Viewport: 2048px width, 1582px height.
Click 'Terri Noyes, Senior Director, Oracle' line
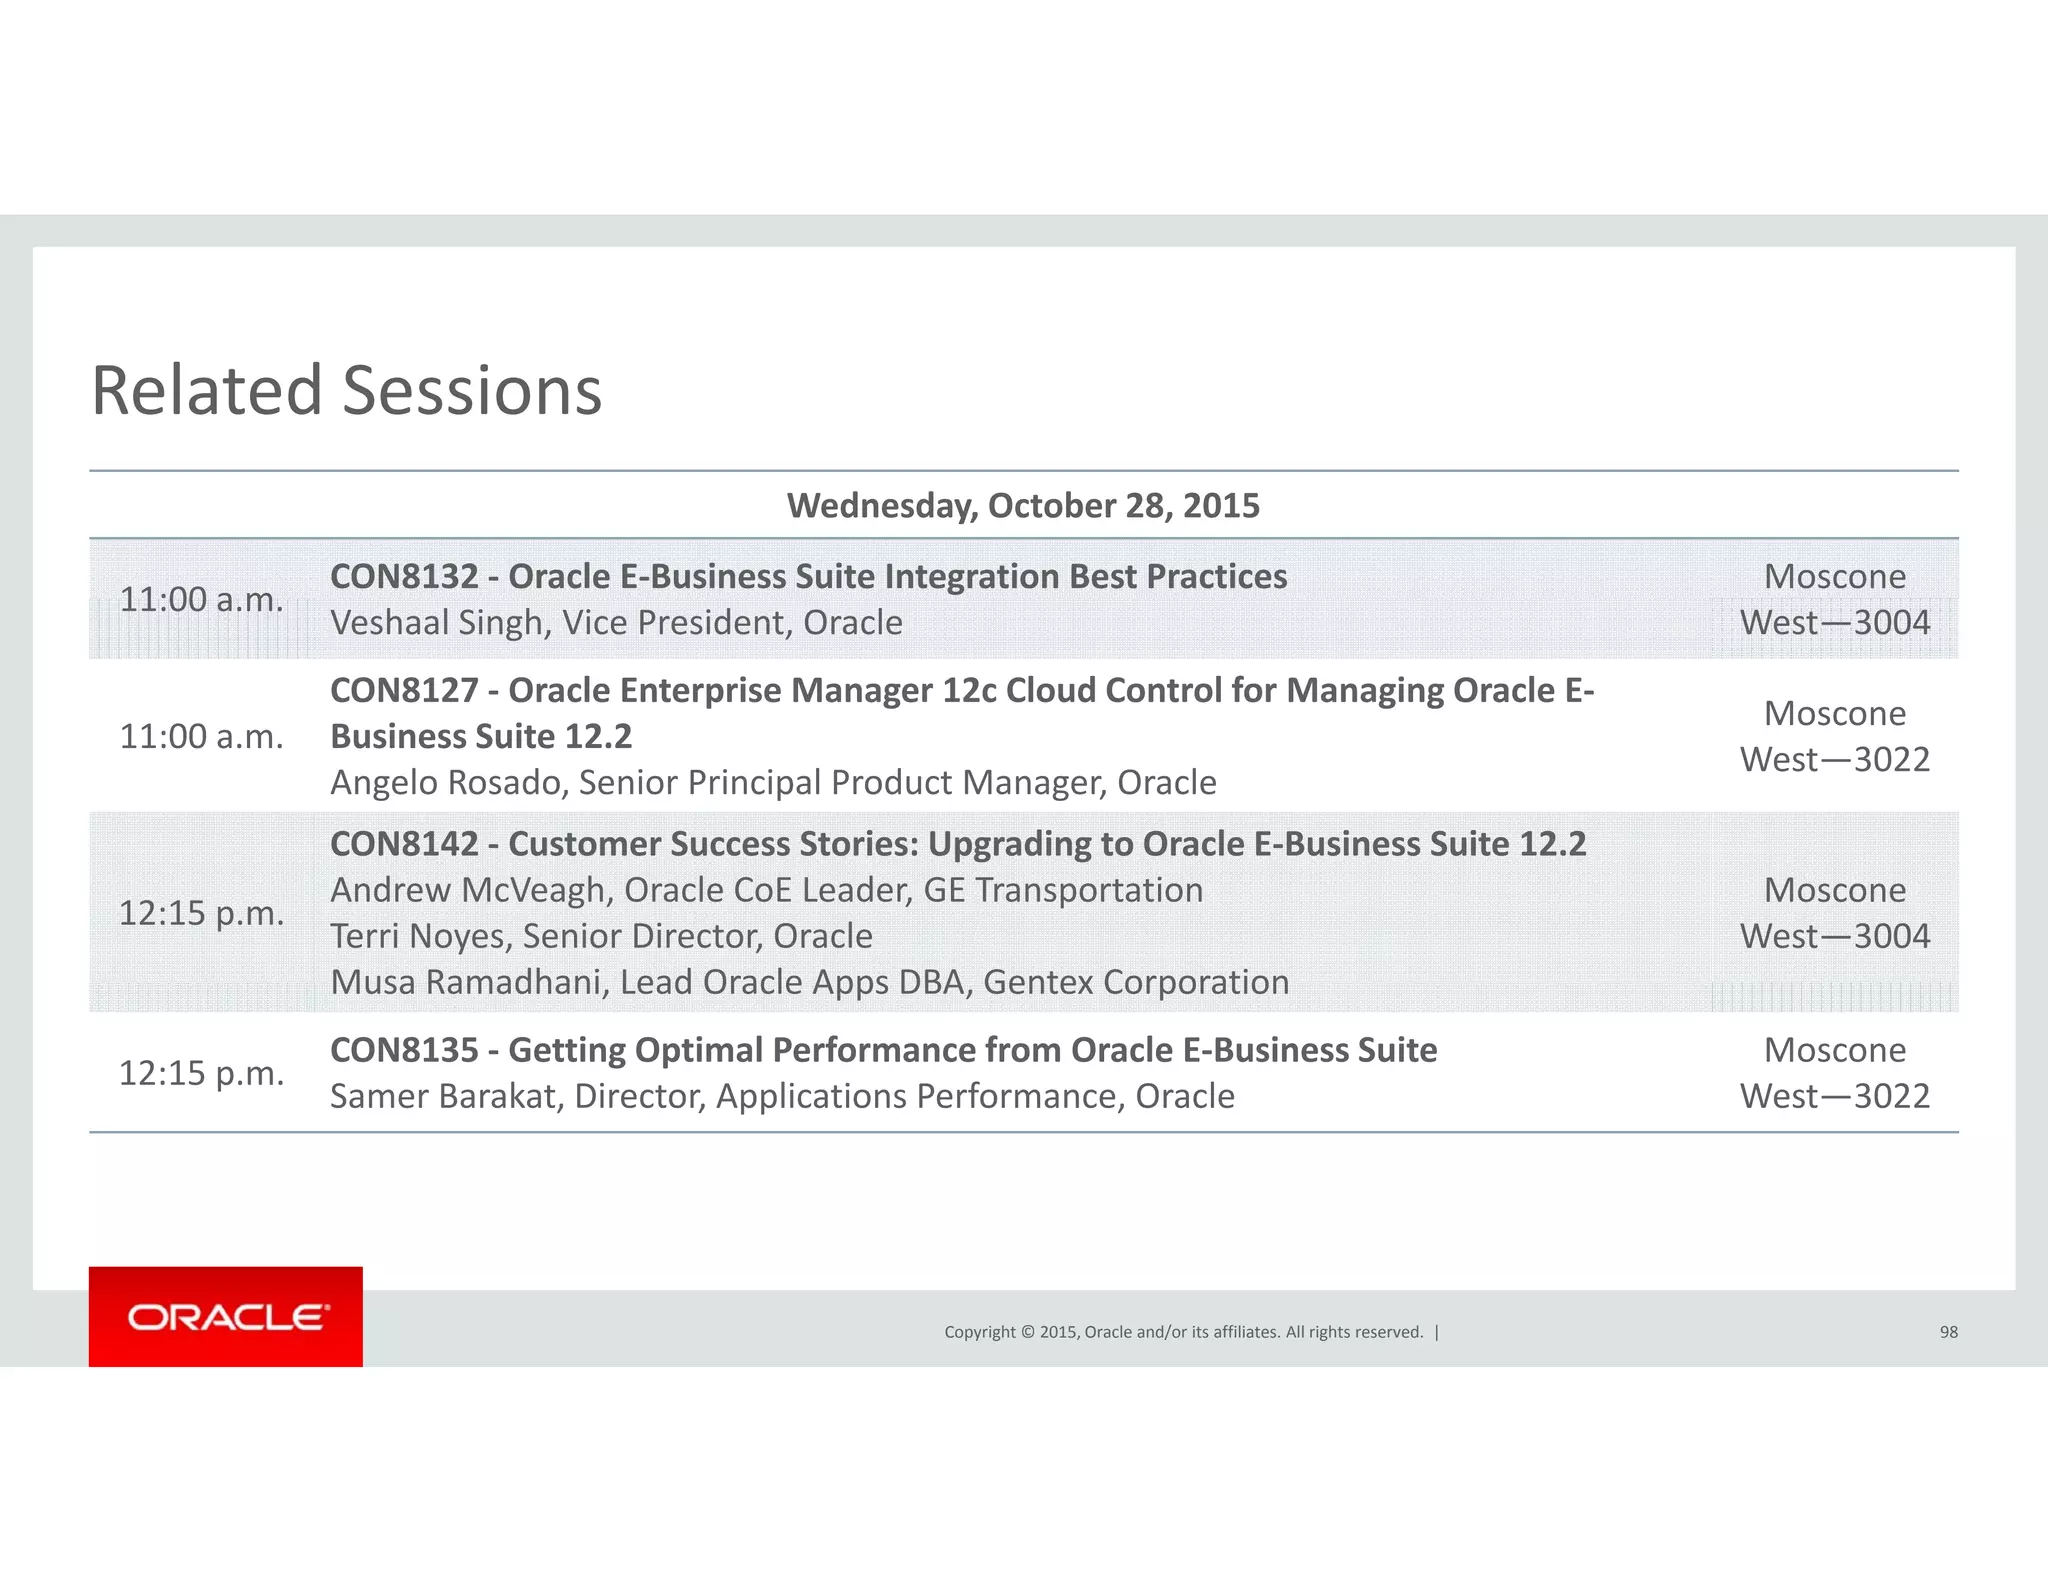pyautogui.click(x=601, y=936)
